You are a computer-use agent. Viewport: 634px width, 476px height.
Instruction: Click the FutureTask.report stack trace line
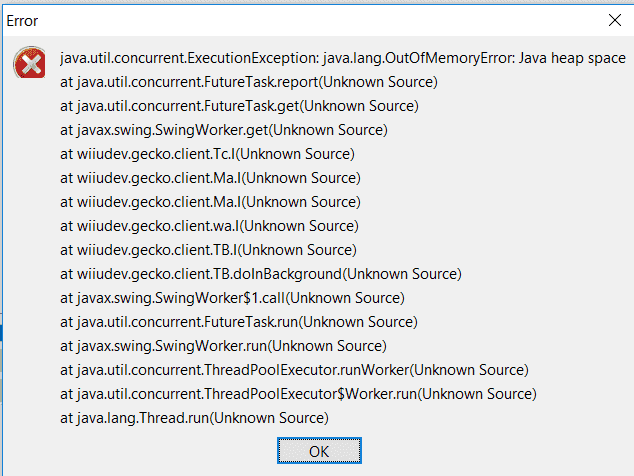pyautogui.click(x=249, y=82)
